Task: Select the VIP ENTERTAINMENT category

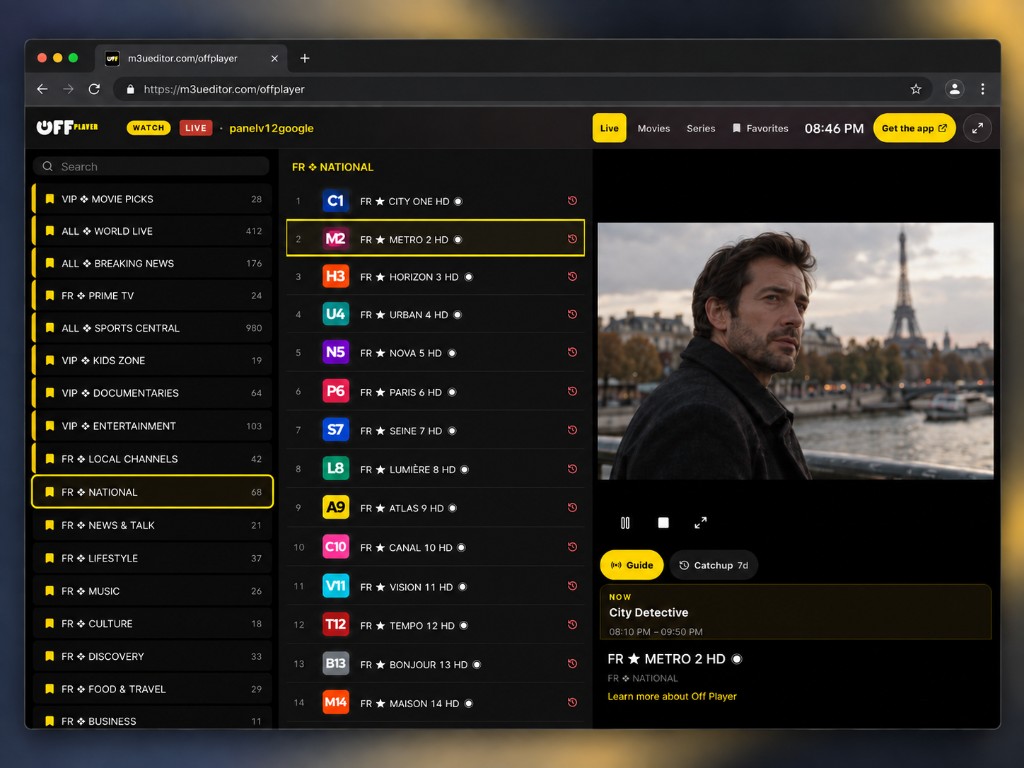Action: (x=152, y=426)
